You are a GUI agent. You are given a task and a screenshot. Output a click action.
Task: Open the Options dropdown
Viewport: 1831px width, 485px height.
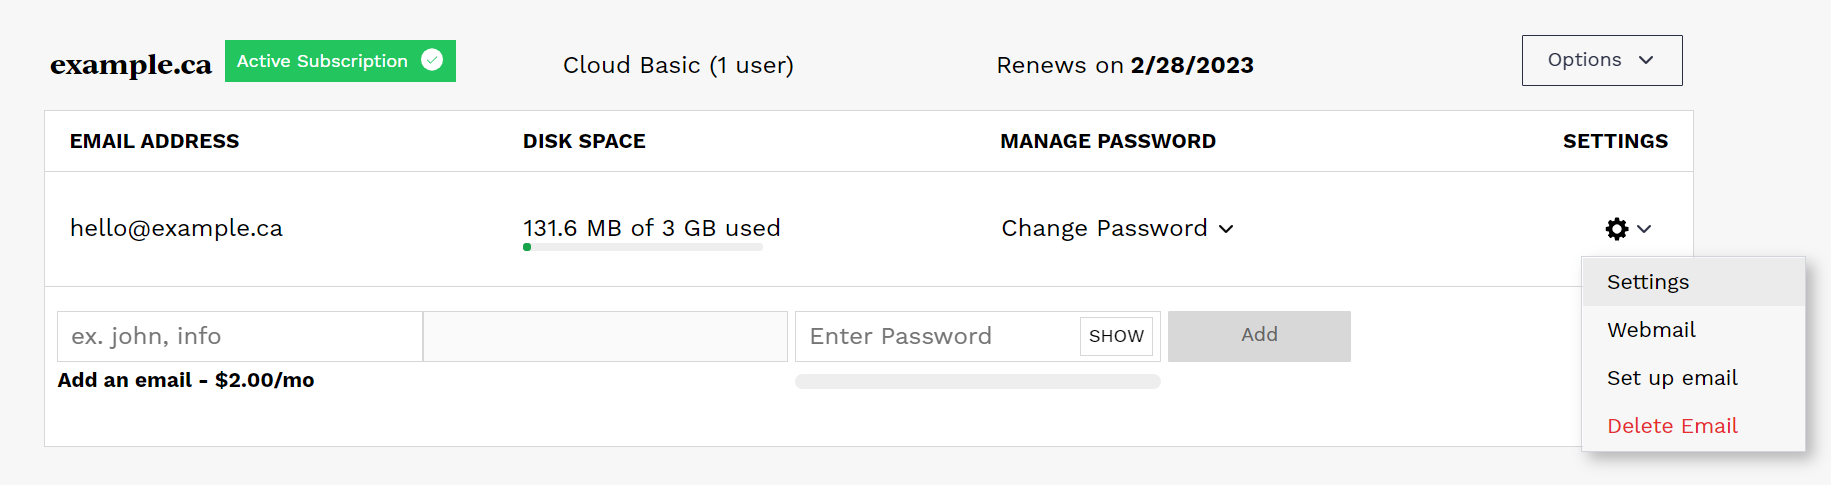tap(1601, 60)
